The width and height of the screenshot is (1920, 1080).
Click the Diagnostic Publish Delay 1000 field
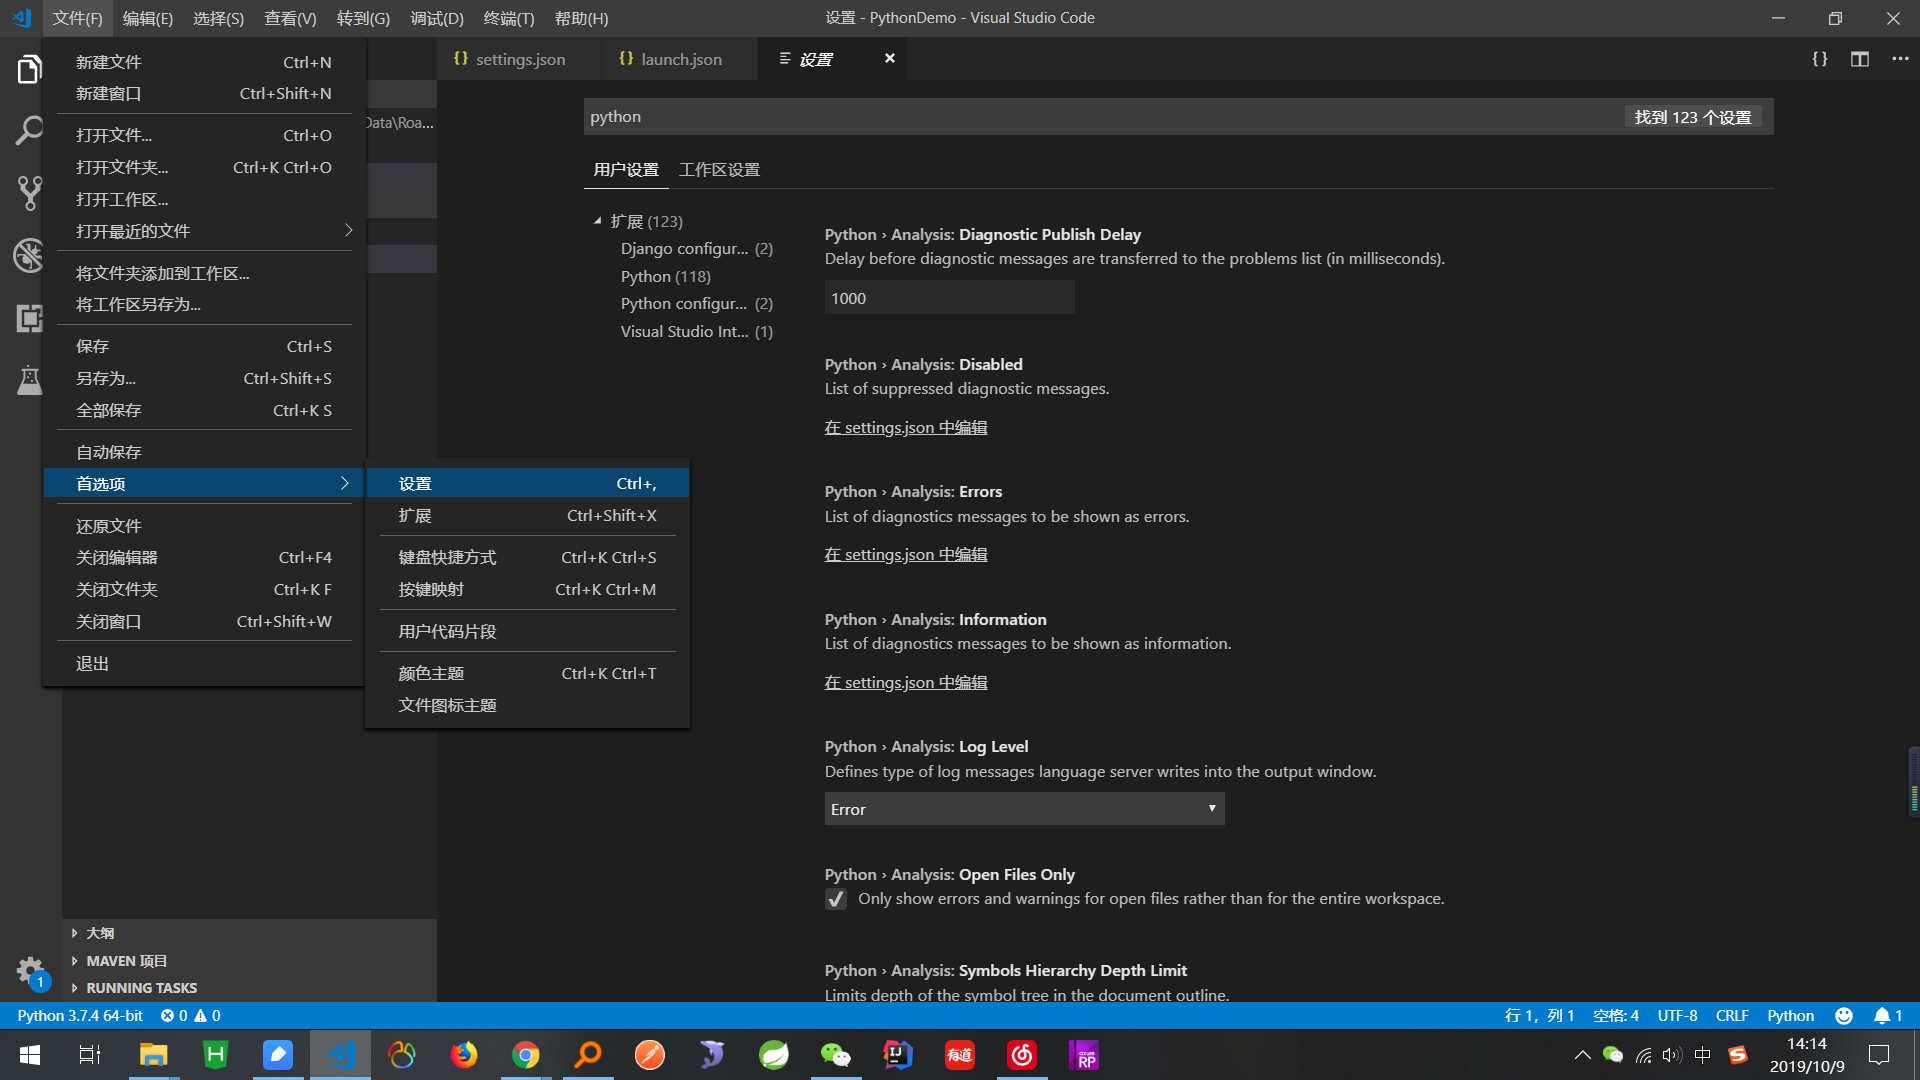coord(949,298)
